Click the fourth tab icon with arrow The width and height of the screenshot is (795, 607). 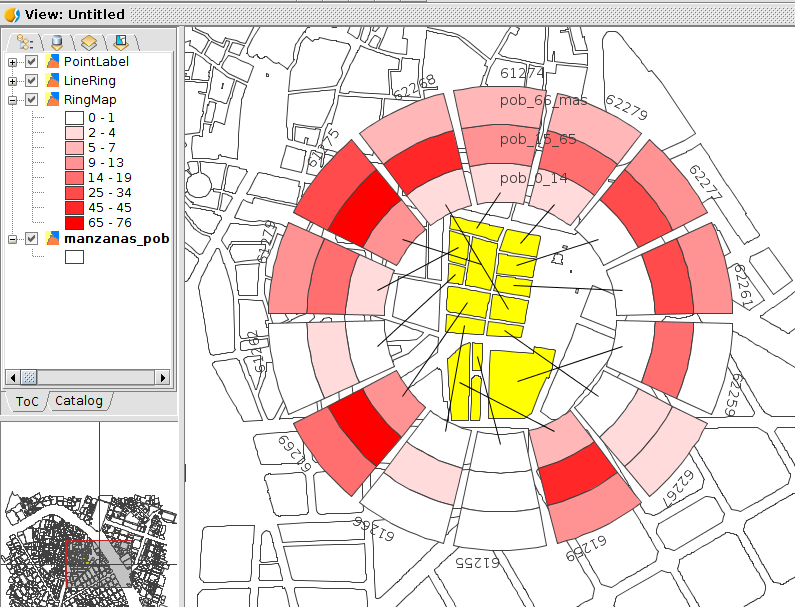[x=121, y=42]
